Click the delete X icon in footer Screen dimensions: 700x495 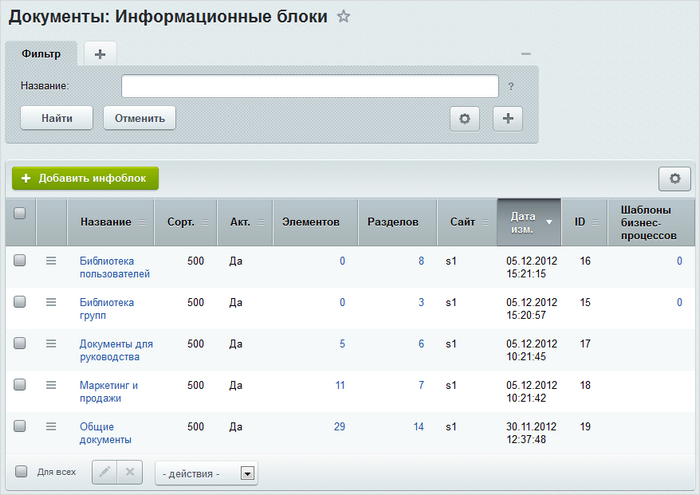130,472
